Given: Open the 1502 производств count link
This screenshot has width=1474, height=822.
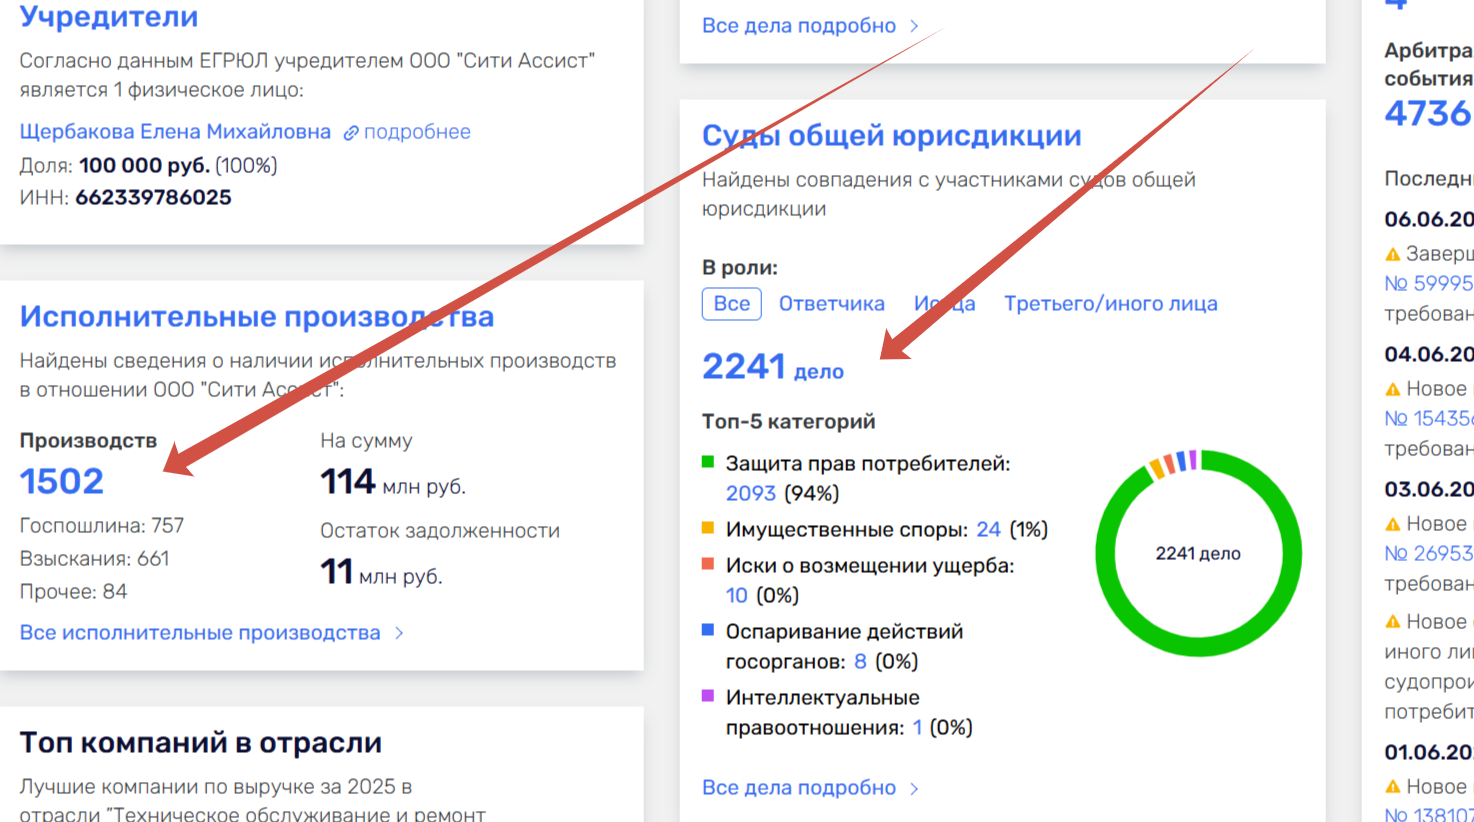Looking at the screenshot, I should (x=62, y=482).
